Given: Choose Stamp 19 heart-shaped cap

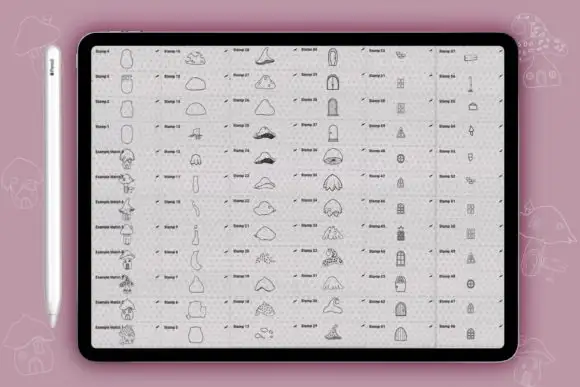Looking at the screenshot, I should tap(264, 284).
